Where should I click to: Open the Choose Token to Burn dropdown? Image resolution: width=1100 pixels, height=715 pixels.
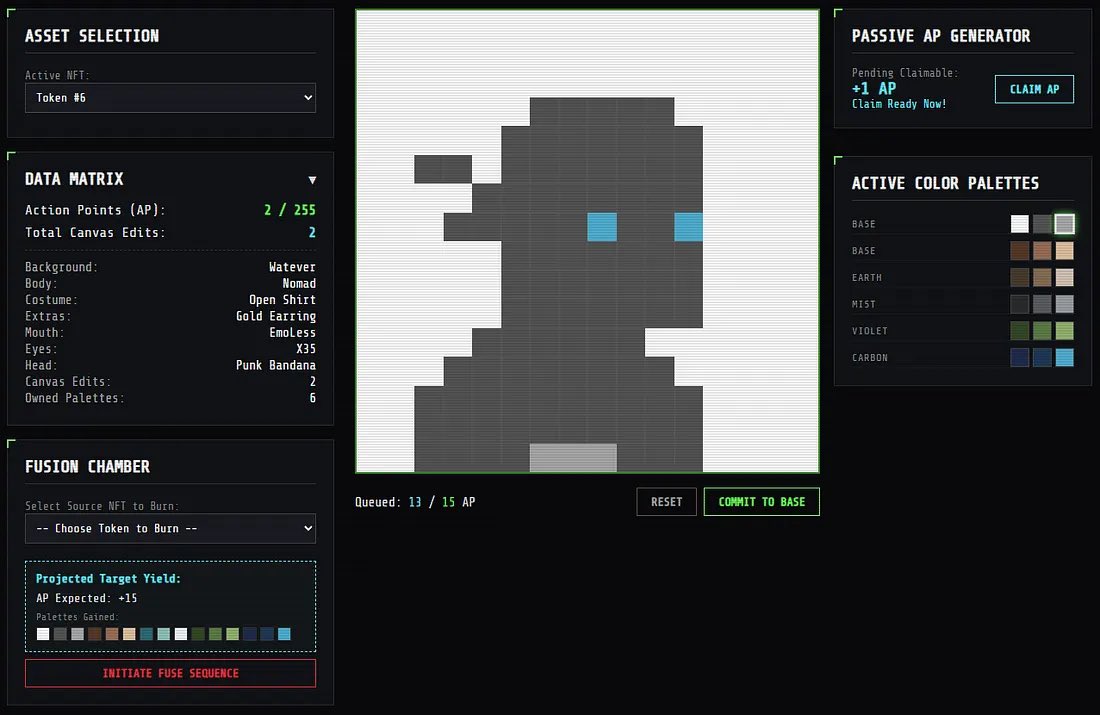(x=170, y=528)
